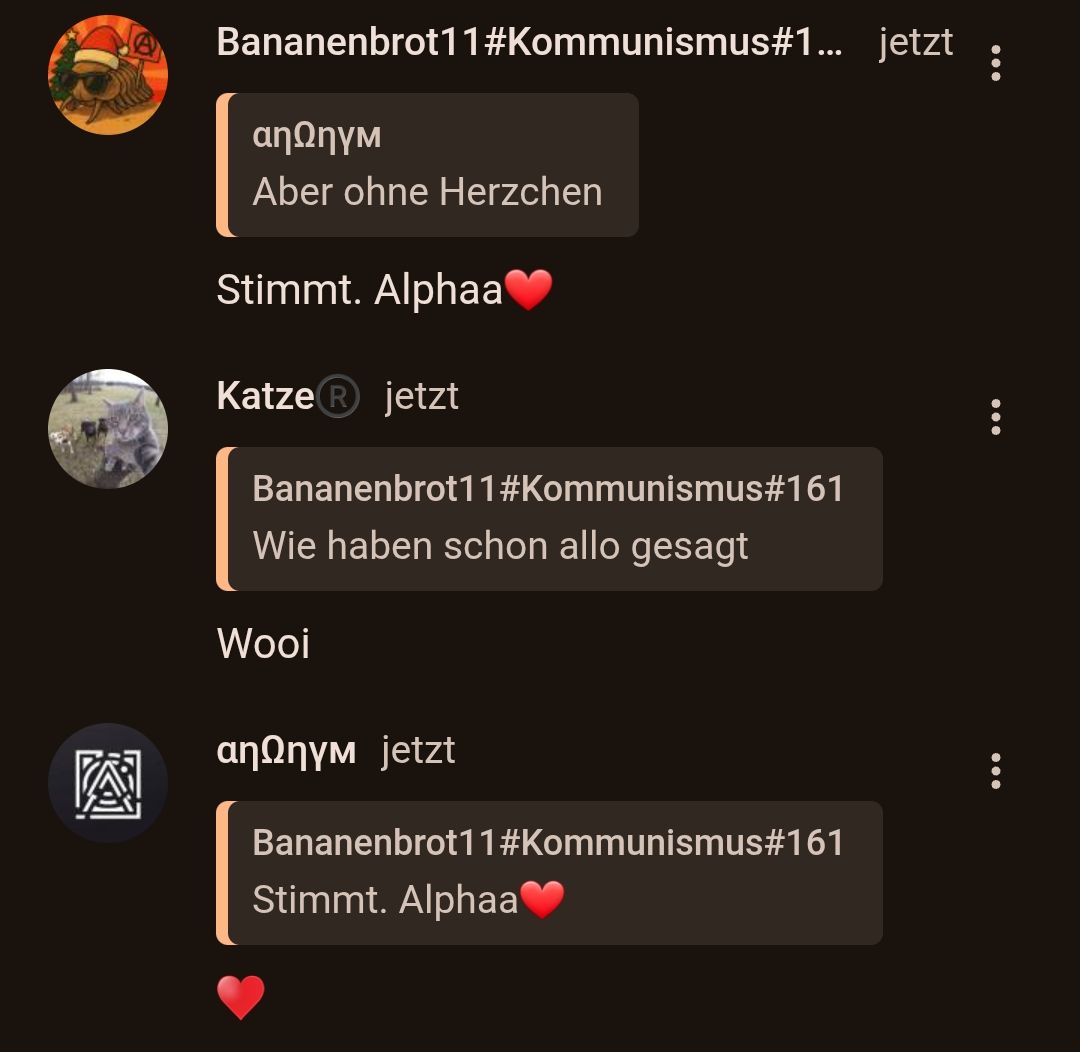This screenshot has width=1080, height=1052.
Task: Jump to quoted message 'Aber ohne Herzchen'
Action: [427, 165]
